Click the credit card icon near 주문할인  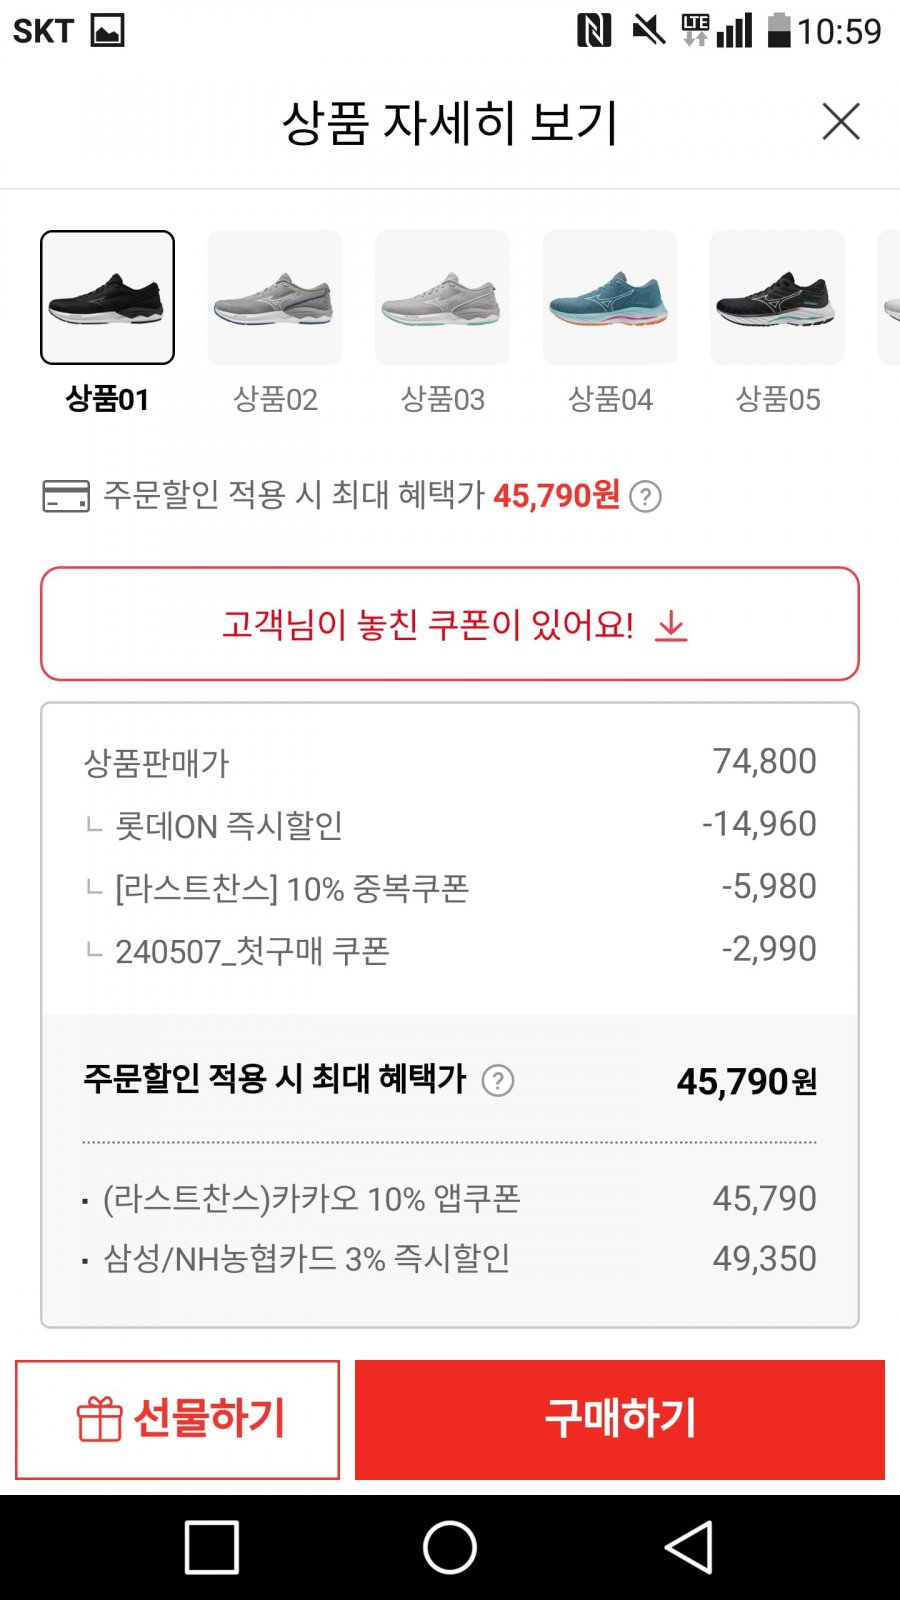coord(66,496)
